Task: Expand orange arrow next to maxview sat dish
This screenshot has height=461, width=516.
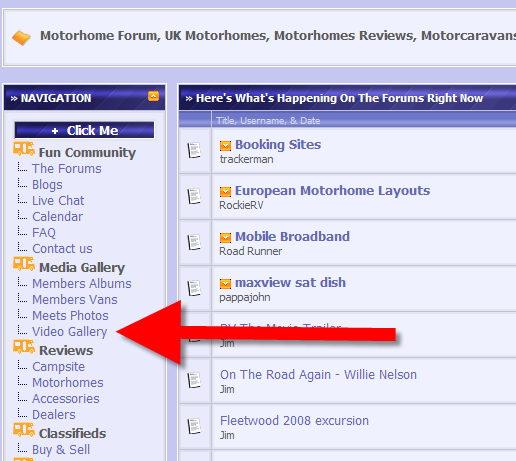Action: tap(225, 284)
